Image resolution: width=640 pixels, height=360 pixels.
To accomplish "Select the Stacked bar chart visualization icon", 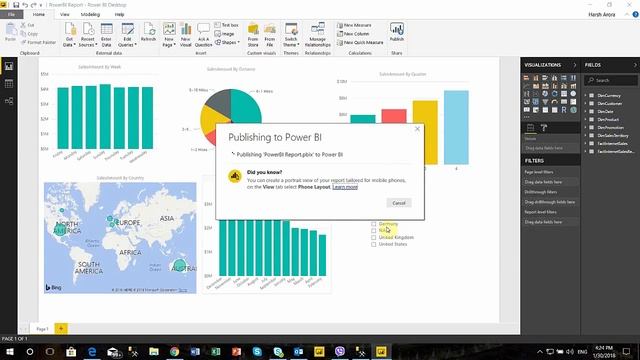I will coord(526,78).
